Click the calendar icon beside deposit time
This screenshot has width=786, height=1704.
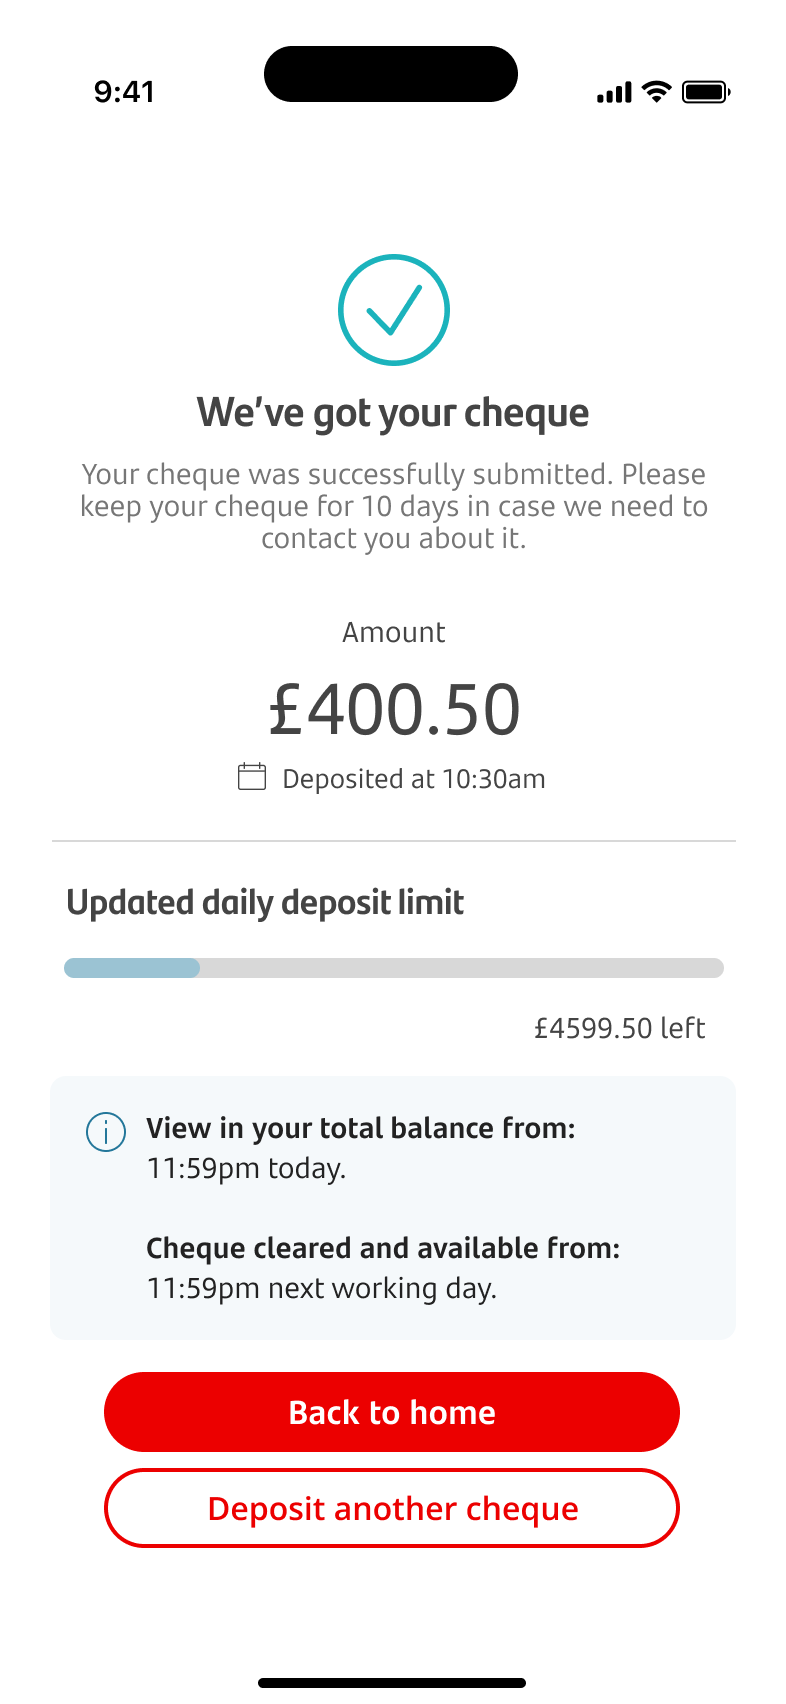pos(252,777)
